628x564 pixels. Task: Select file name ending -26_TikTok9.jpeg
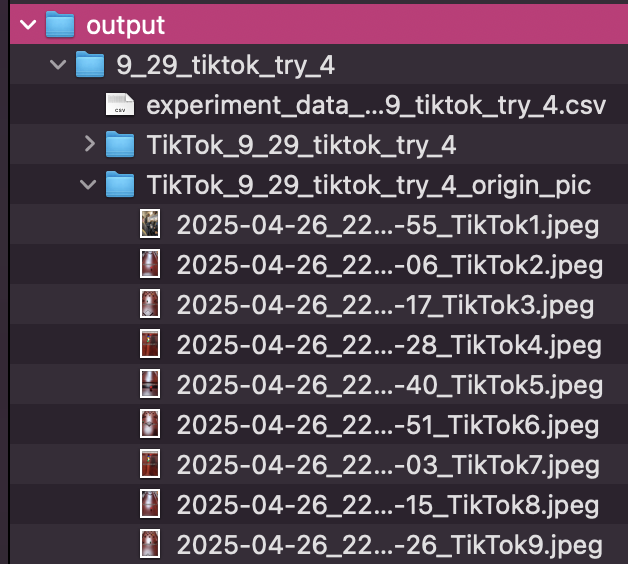[390, 546]
